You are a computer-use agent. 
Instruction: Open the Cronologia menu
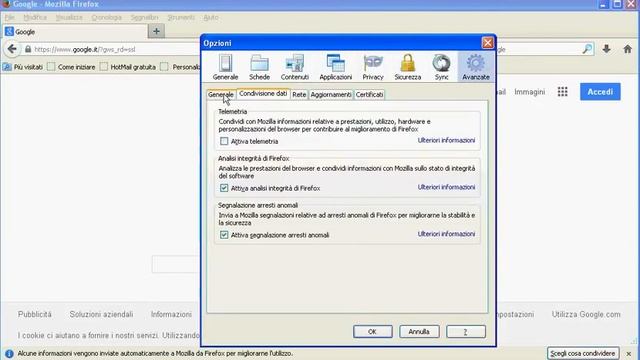[107, 18]
